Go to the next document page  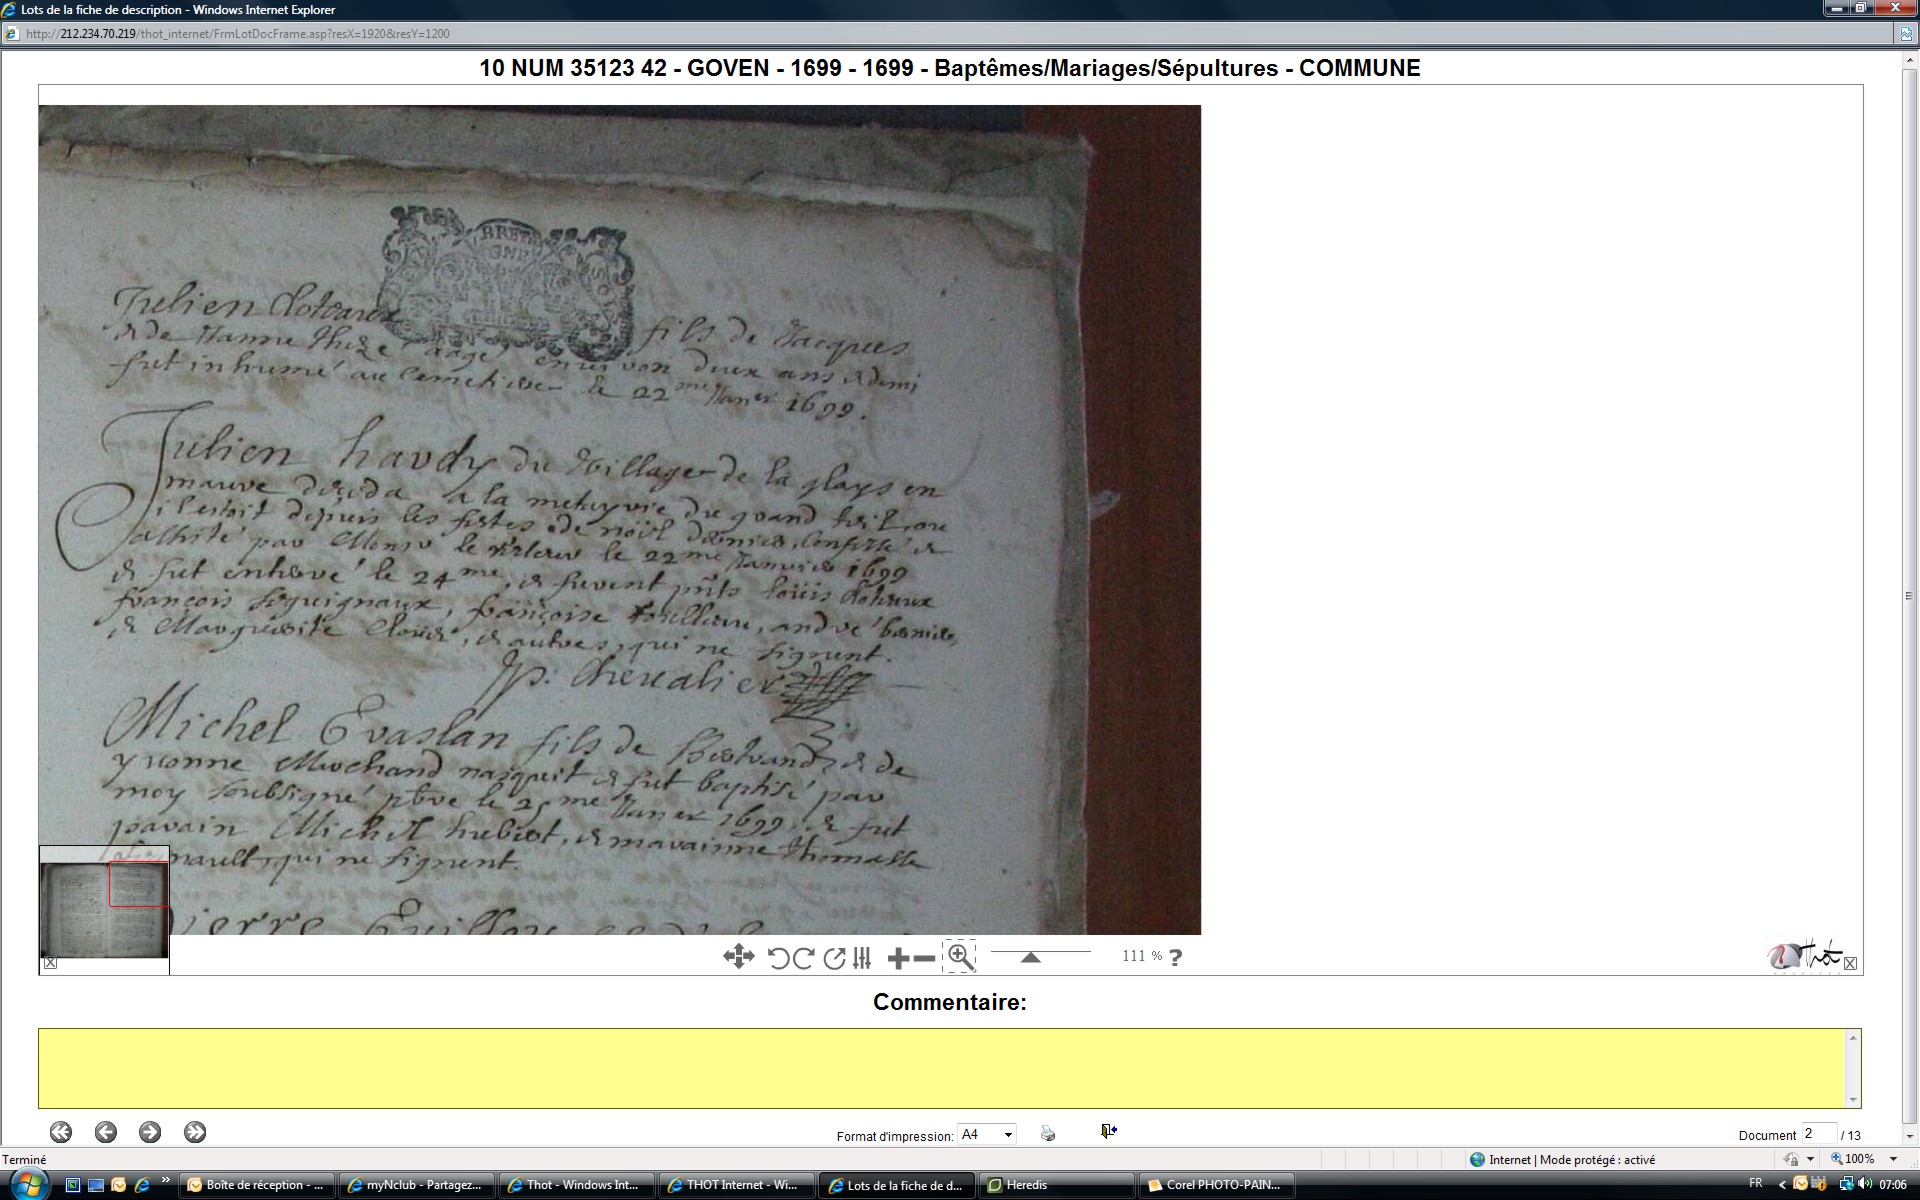coord(150,1132)
